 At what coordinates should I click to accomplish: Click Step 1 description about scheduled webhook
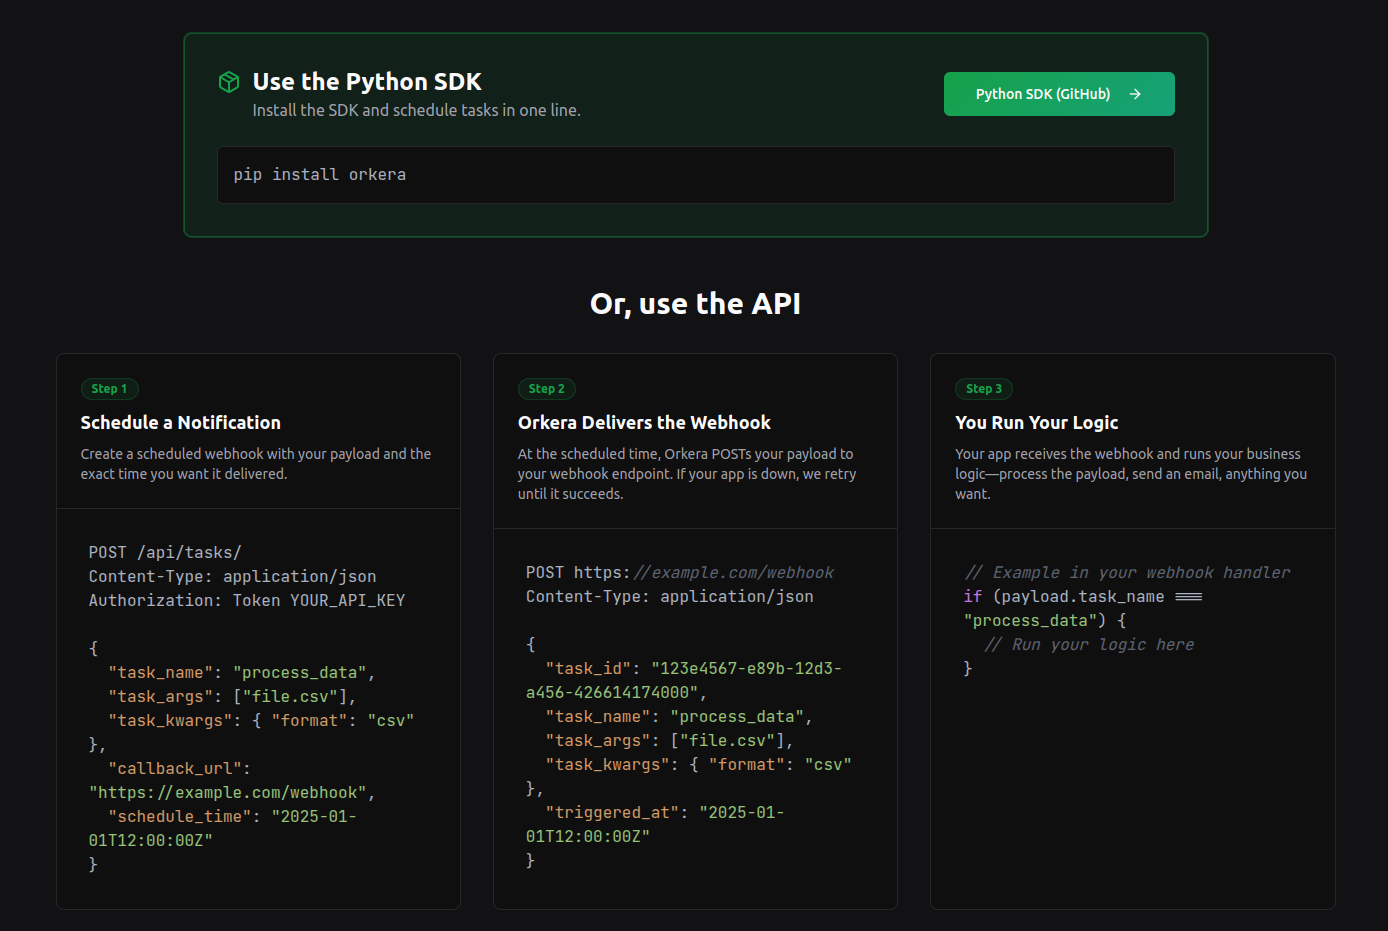pyautogui.click(x=256, y=464)
